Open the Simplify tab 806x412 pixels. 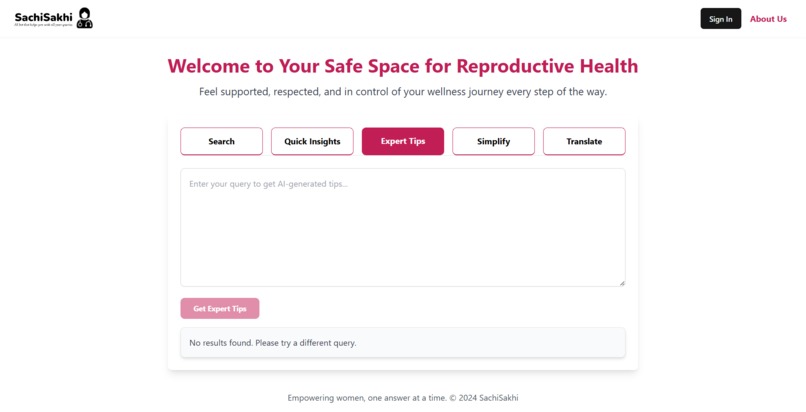(x=493, y=141)
